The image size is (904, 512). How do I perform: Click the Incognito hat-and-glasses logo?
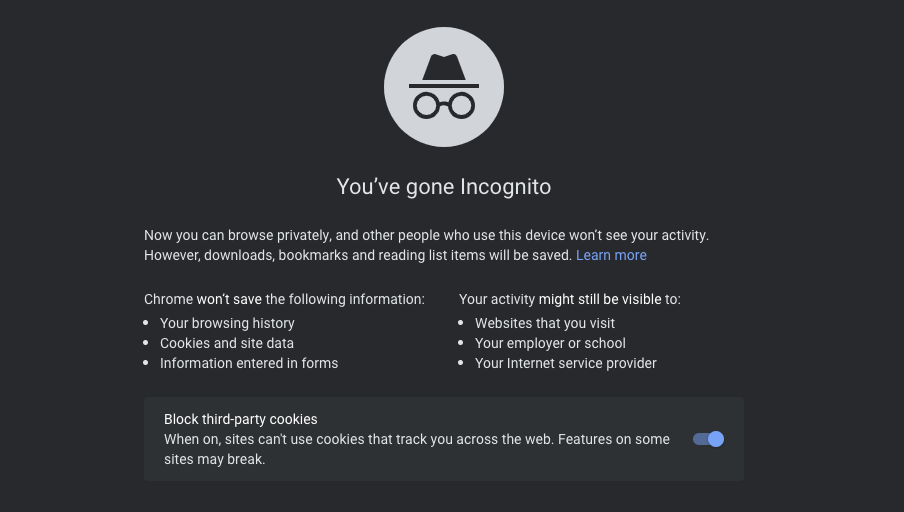(x=444, y=87)
